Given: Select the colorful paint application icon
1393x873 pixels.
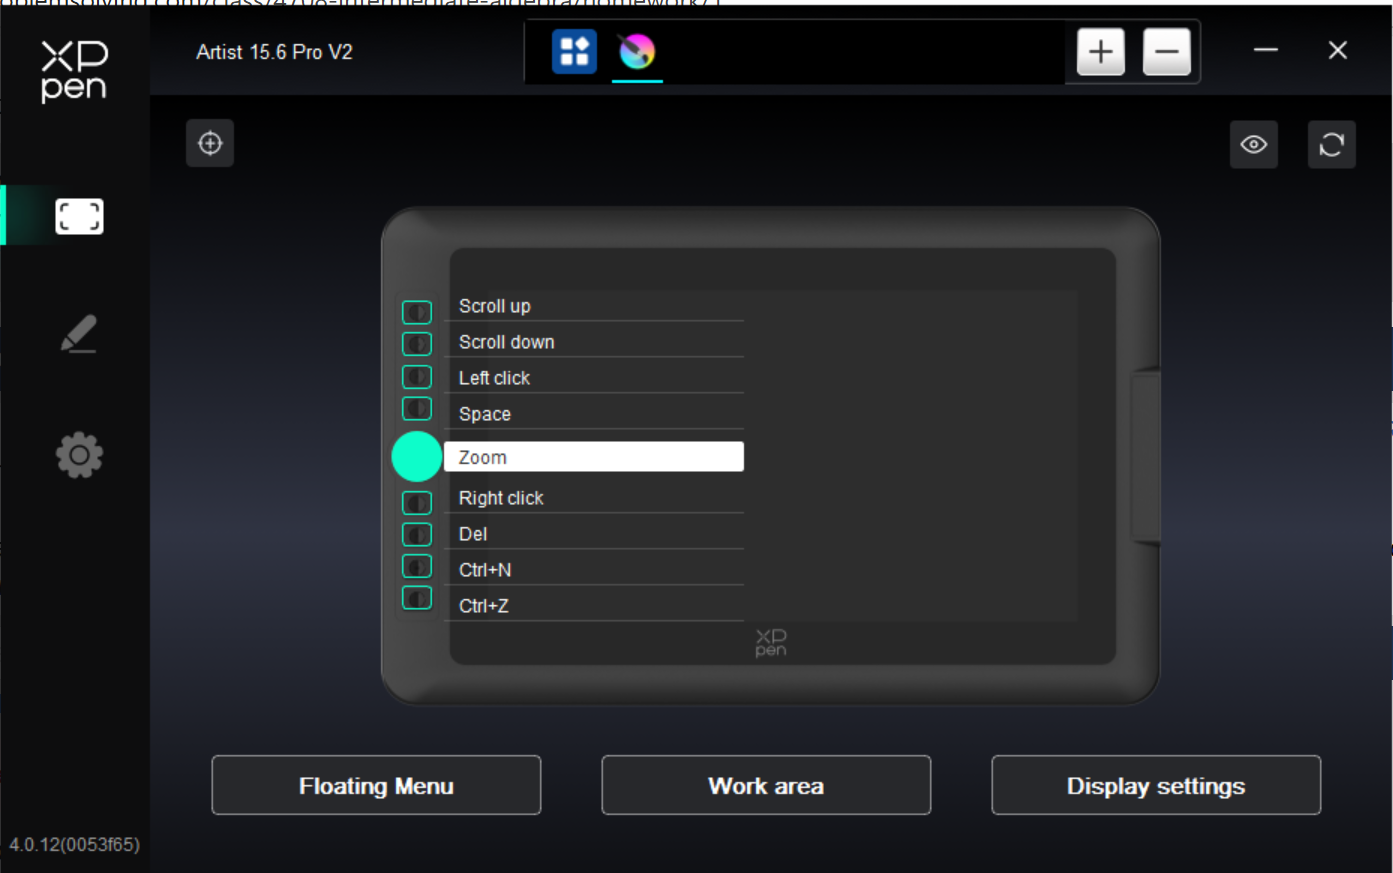Looking at the screenshot, I should (x=637, y=51).
